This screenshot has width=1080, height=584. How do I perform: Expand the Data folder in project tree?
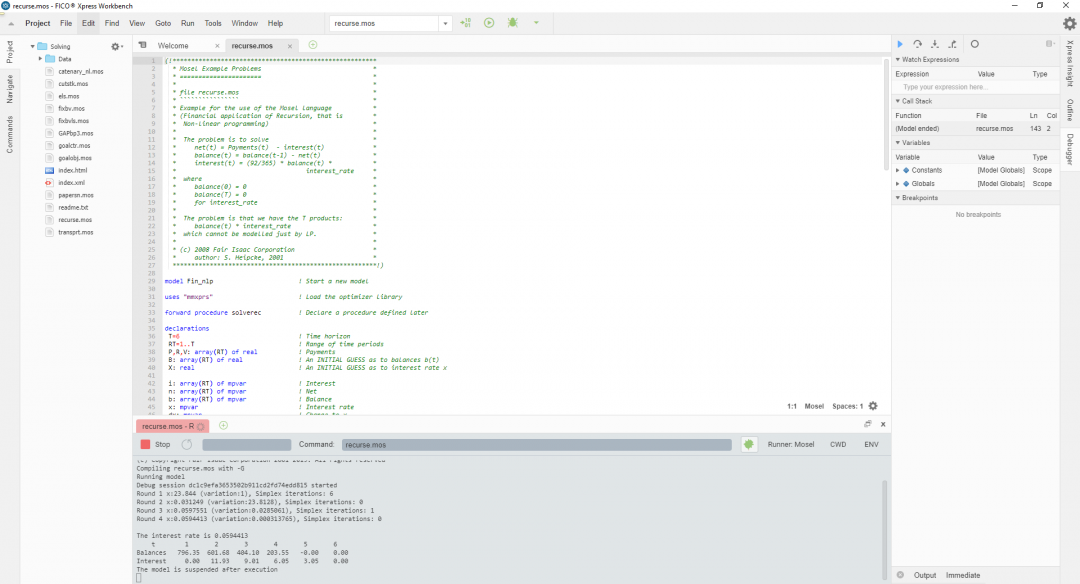(41, 59)
